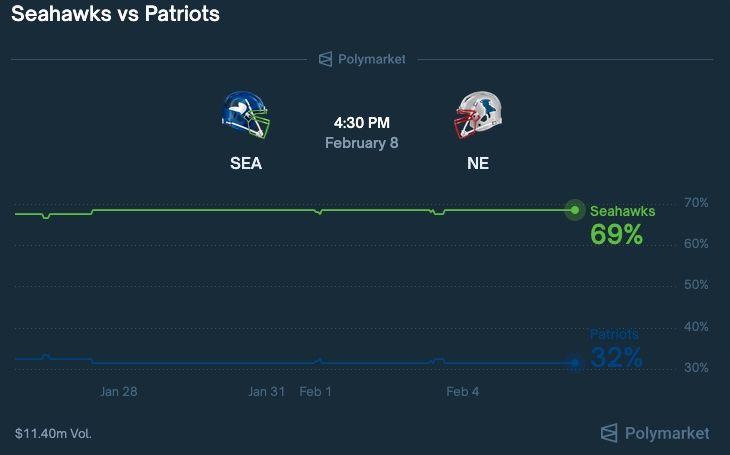Screen dimensions: 730x455
Task: Click the Patriots helmet icon
Action: (478, 115)
